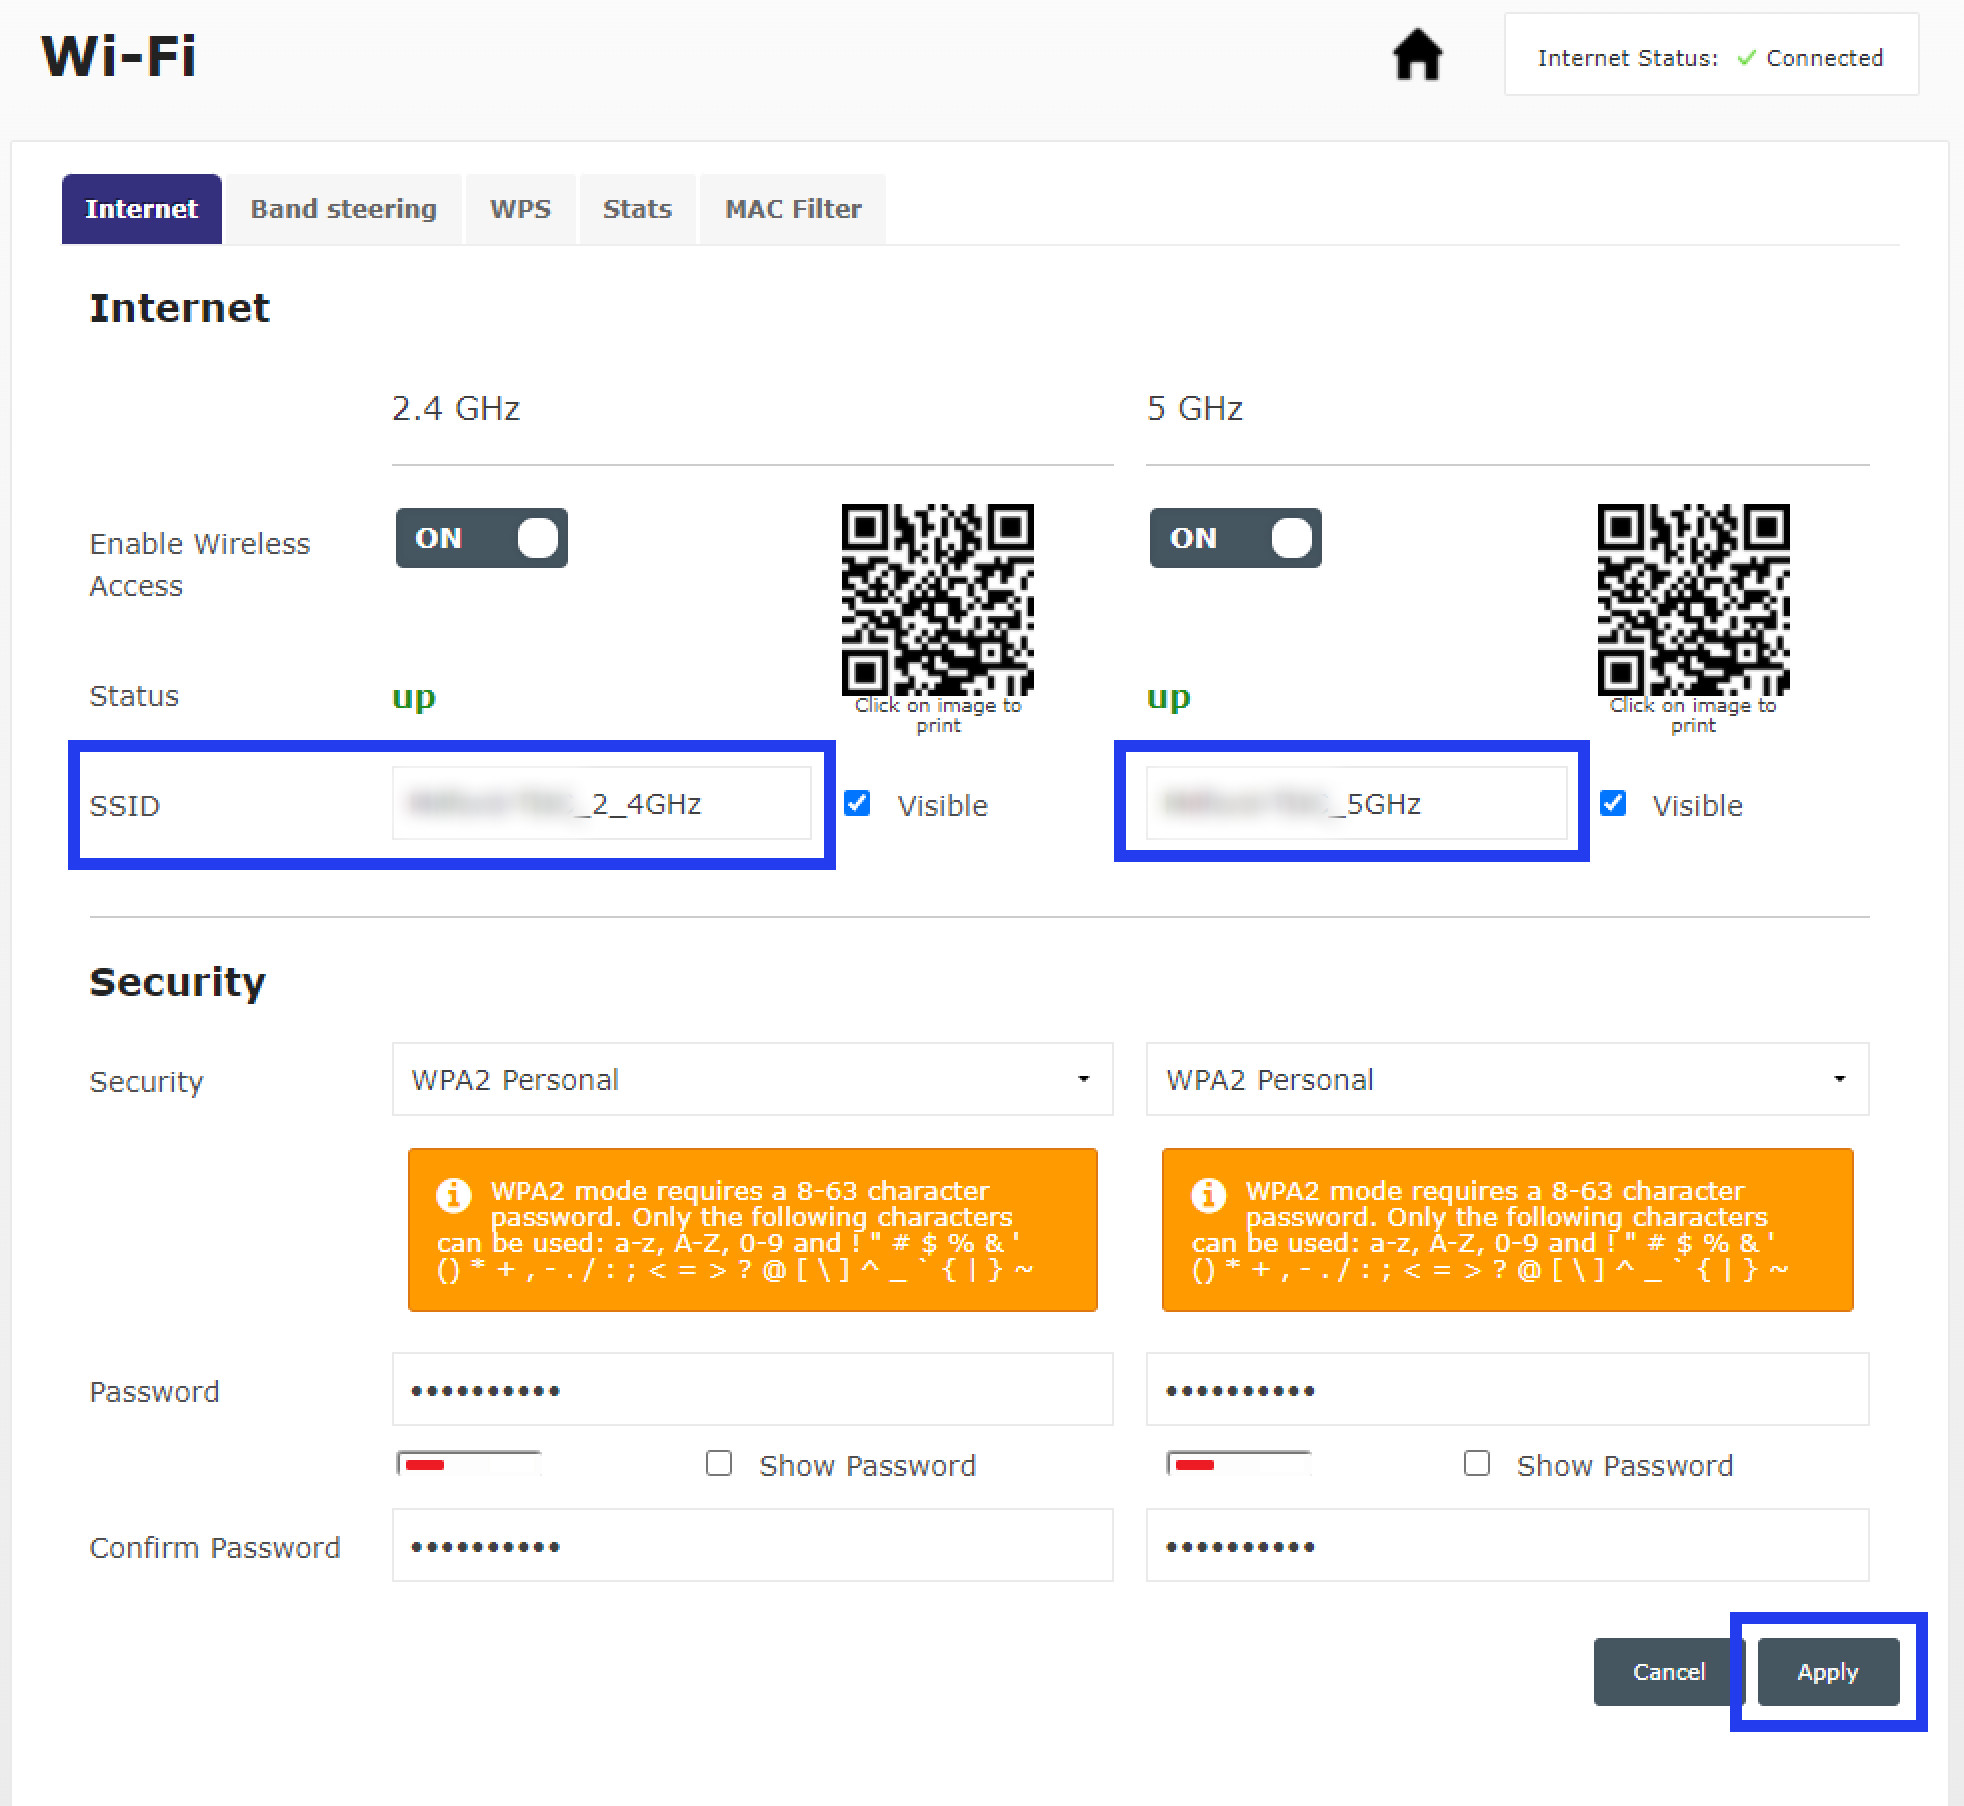Click the Apply button

tap(1828, 1672)
